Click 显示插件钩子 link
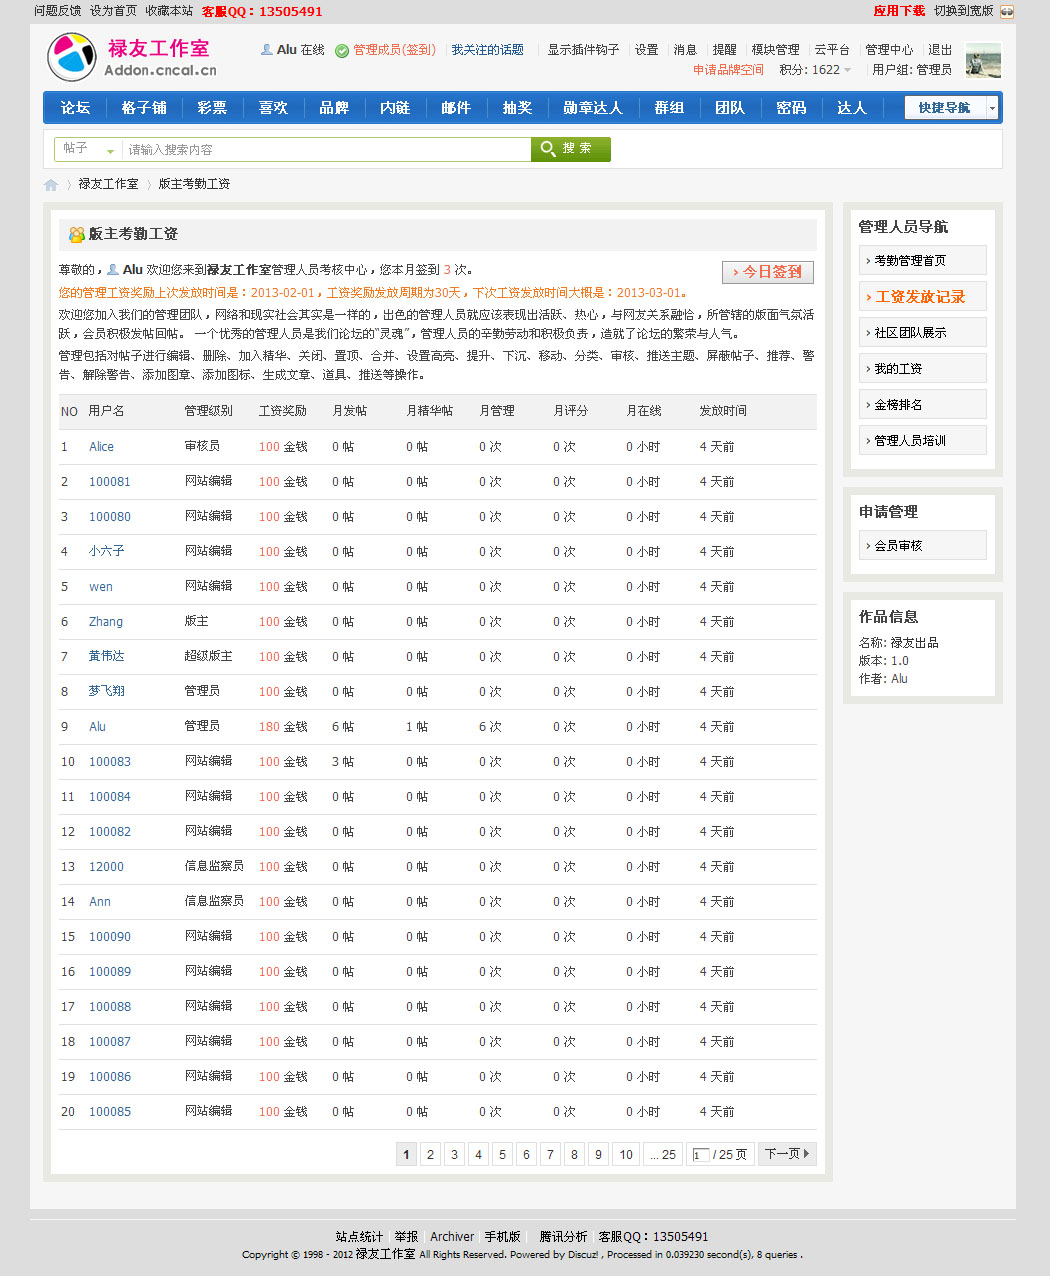 tap(583, 49)
